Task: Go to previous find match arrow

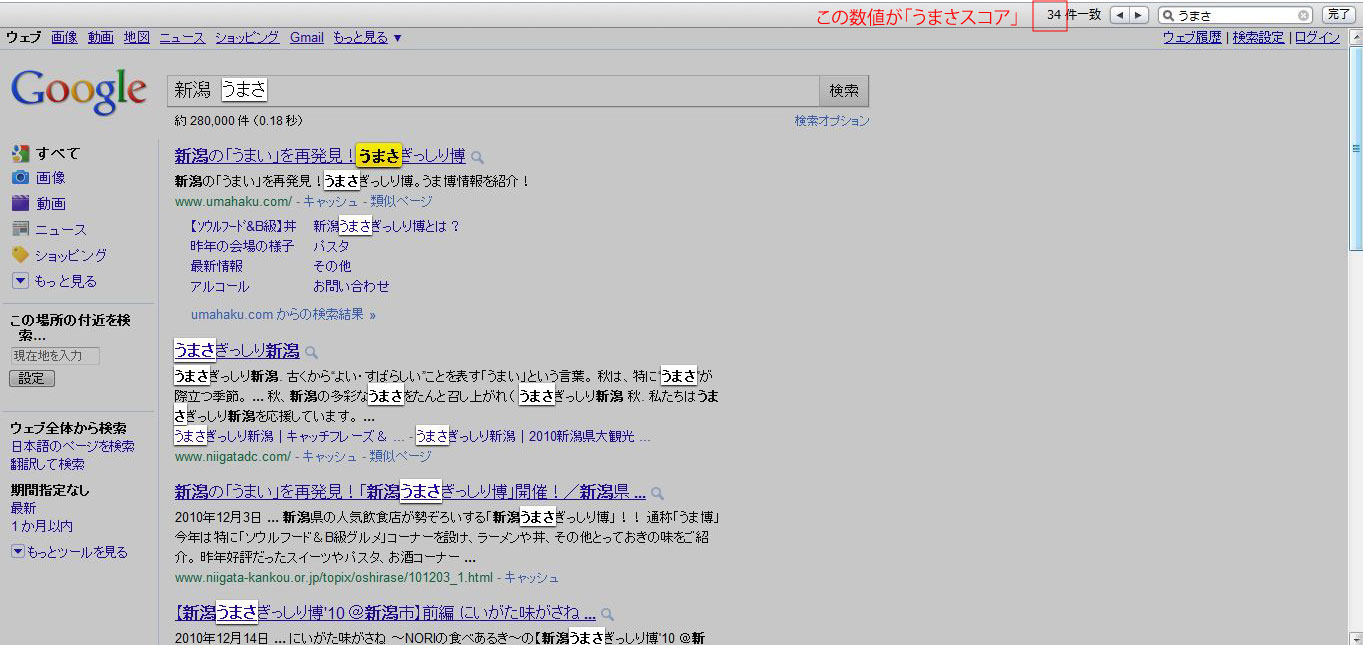Action: point(1120,15)
